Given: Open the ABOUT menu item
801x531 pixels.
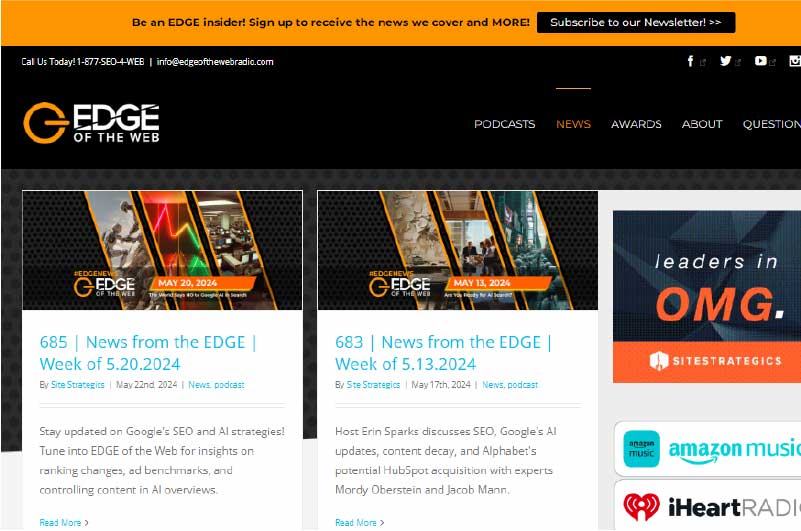Looking at the screenshot, I should [702, 124].
